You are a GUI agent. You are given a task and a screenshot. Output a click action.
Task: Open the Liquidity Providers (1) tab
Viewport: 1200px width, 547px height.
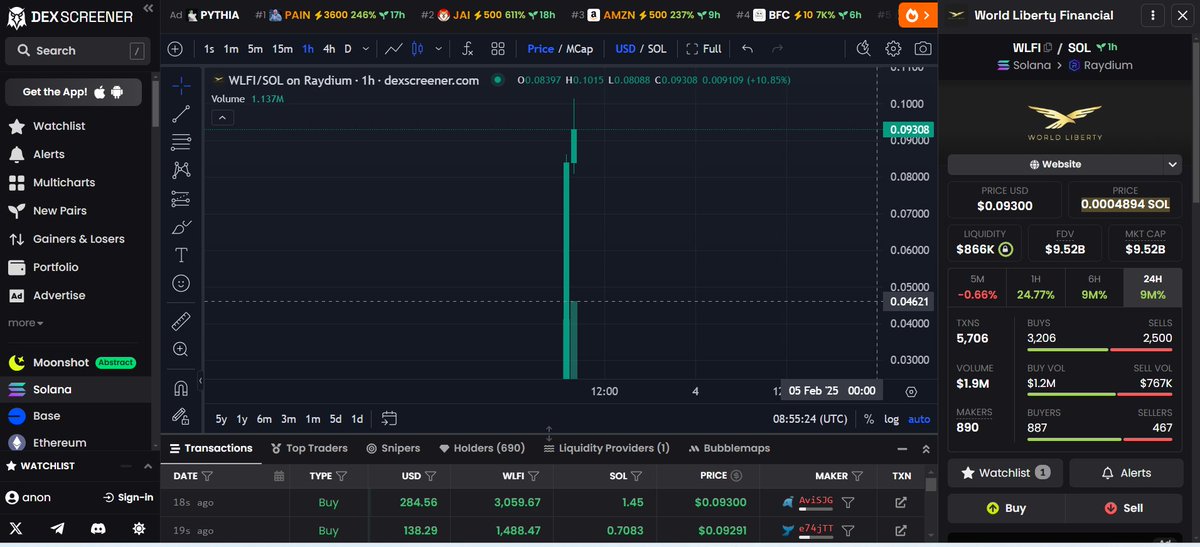(x=607, y=448)
